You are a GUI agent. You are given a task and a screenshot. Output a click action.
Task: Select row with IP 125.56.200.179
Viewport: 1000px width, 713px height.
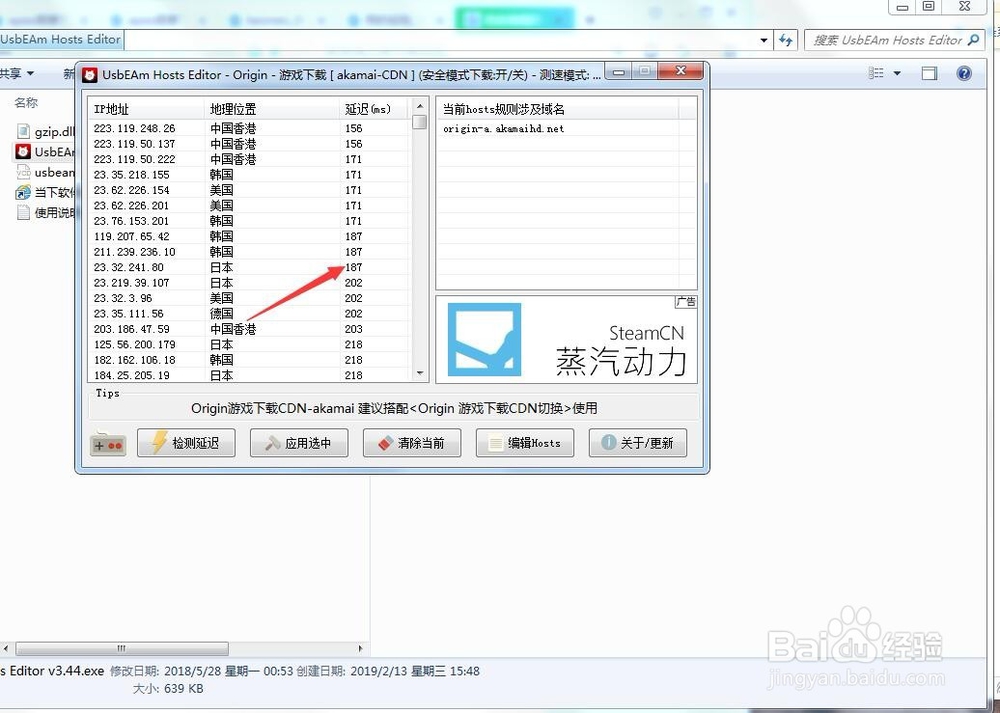[249, 344]
